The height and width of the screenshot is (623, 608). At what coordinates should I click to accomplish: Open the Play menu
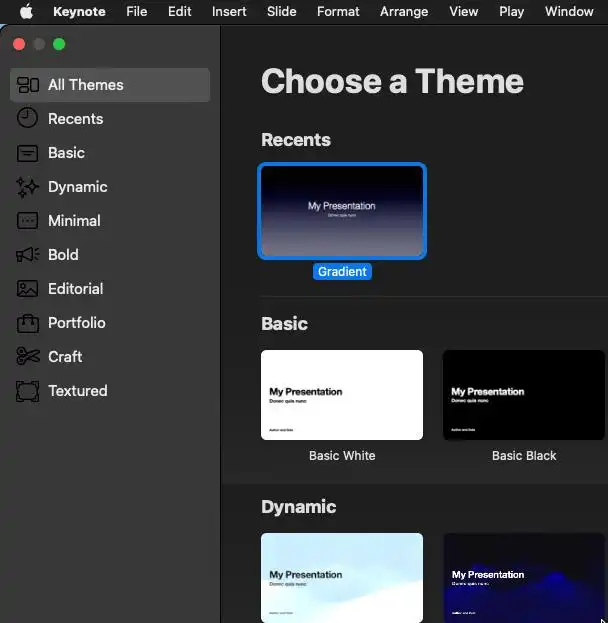pyautogui.click(x=511, y=12)
